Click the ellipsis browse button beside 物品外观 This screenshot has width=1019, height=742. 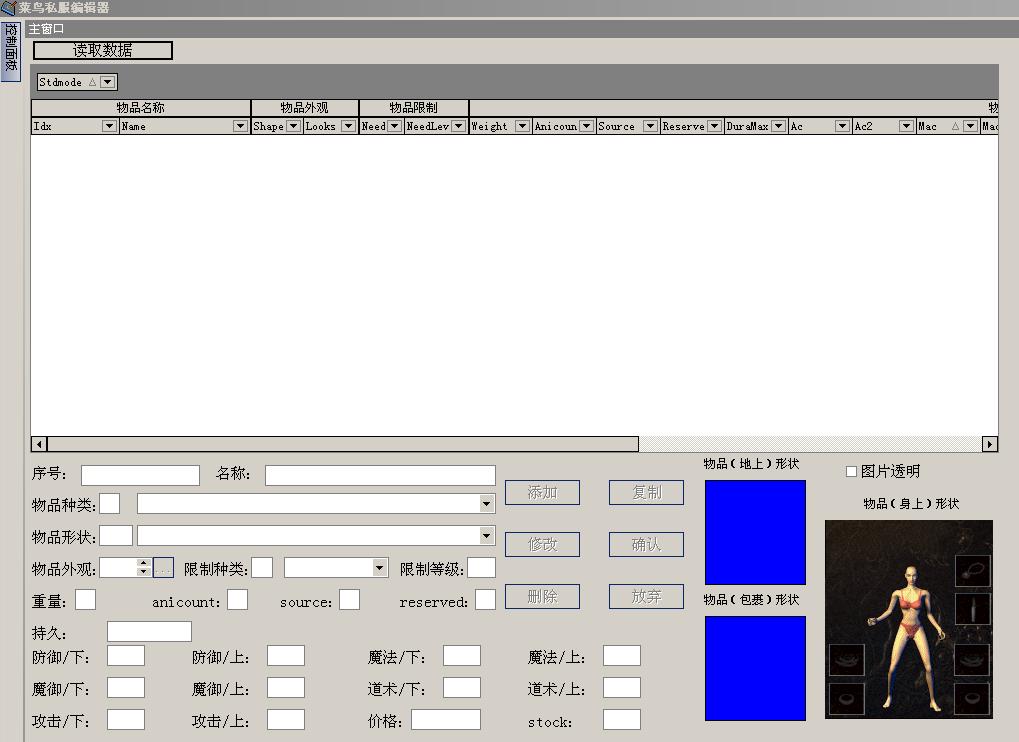pos(163,568)
